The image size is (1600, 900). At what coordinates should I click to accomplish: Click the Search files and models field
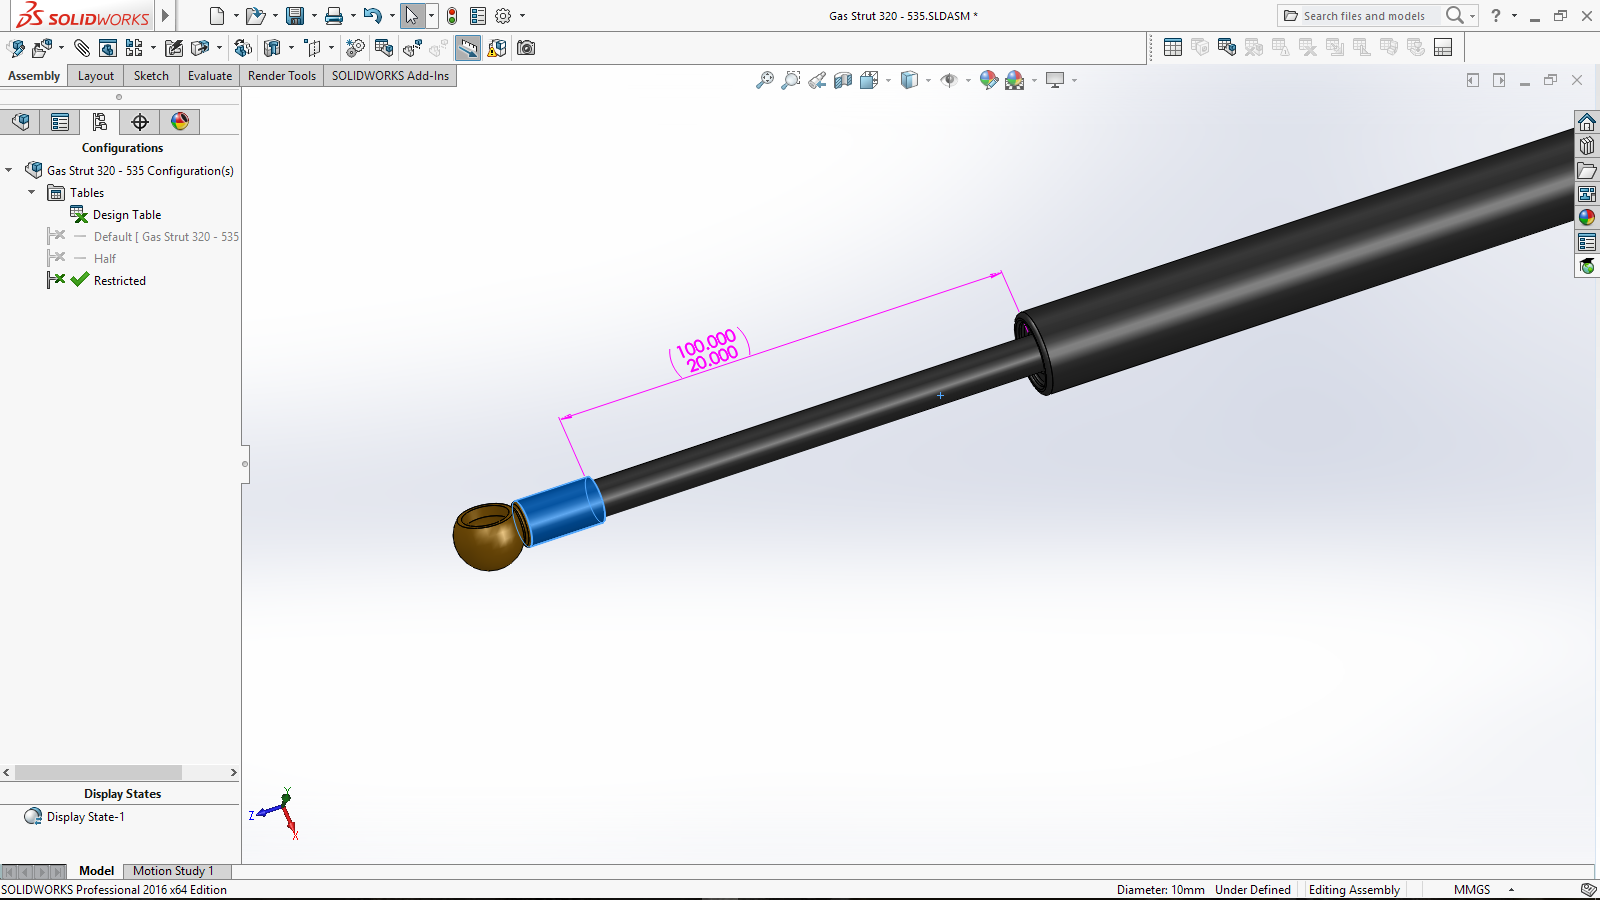1364,16
